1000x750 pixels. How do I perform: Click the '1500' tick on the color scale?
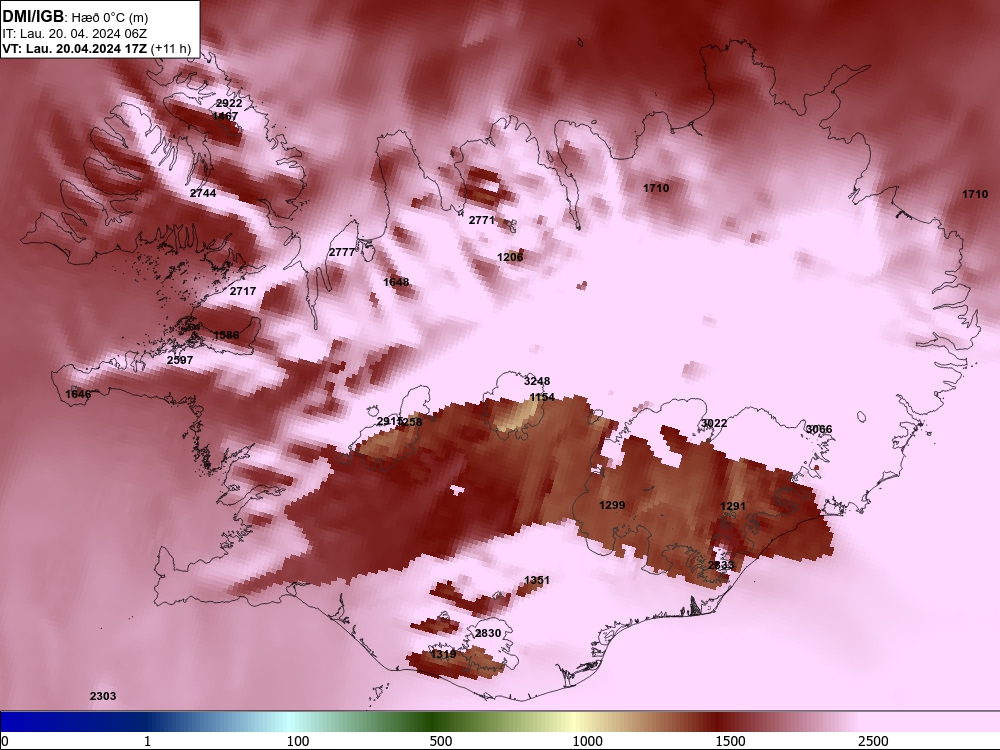click(x=730, y=741)
